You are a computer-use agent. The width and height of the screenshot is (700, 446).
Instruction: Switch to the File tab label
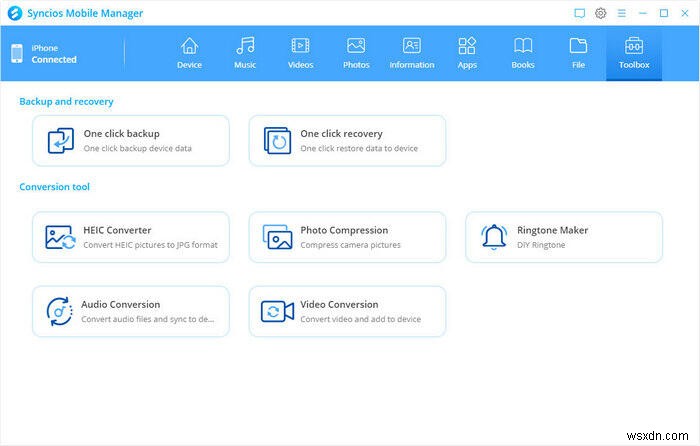click(x=578, y=65)
